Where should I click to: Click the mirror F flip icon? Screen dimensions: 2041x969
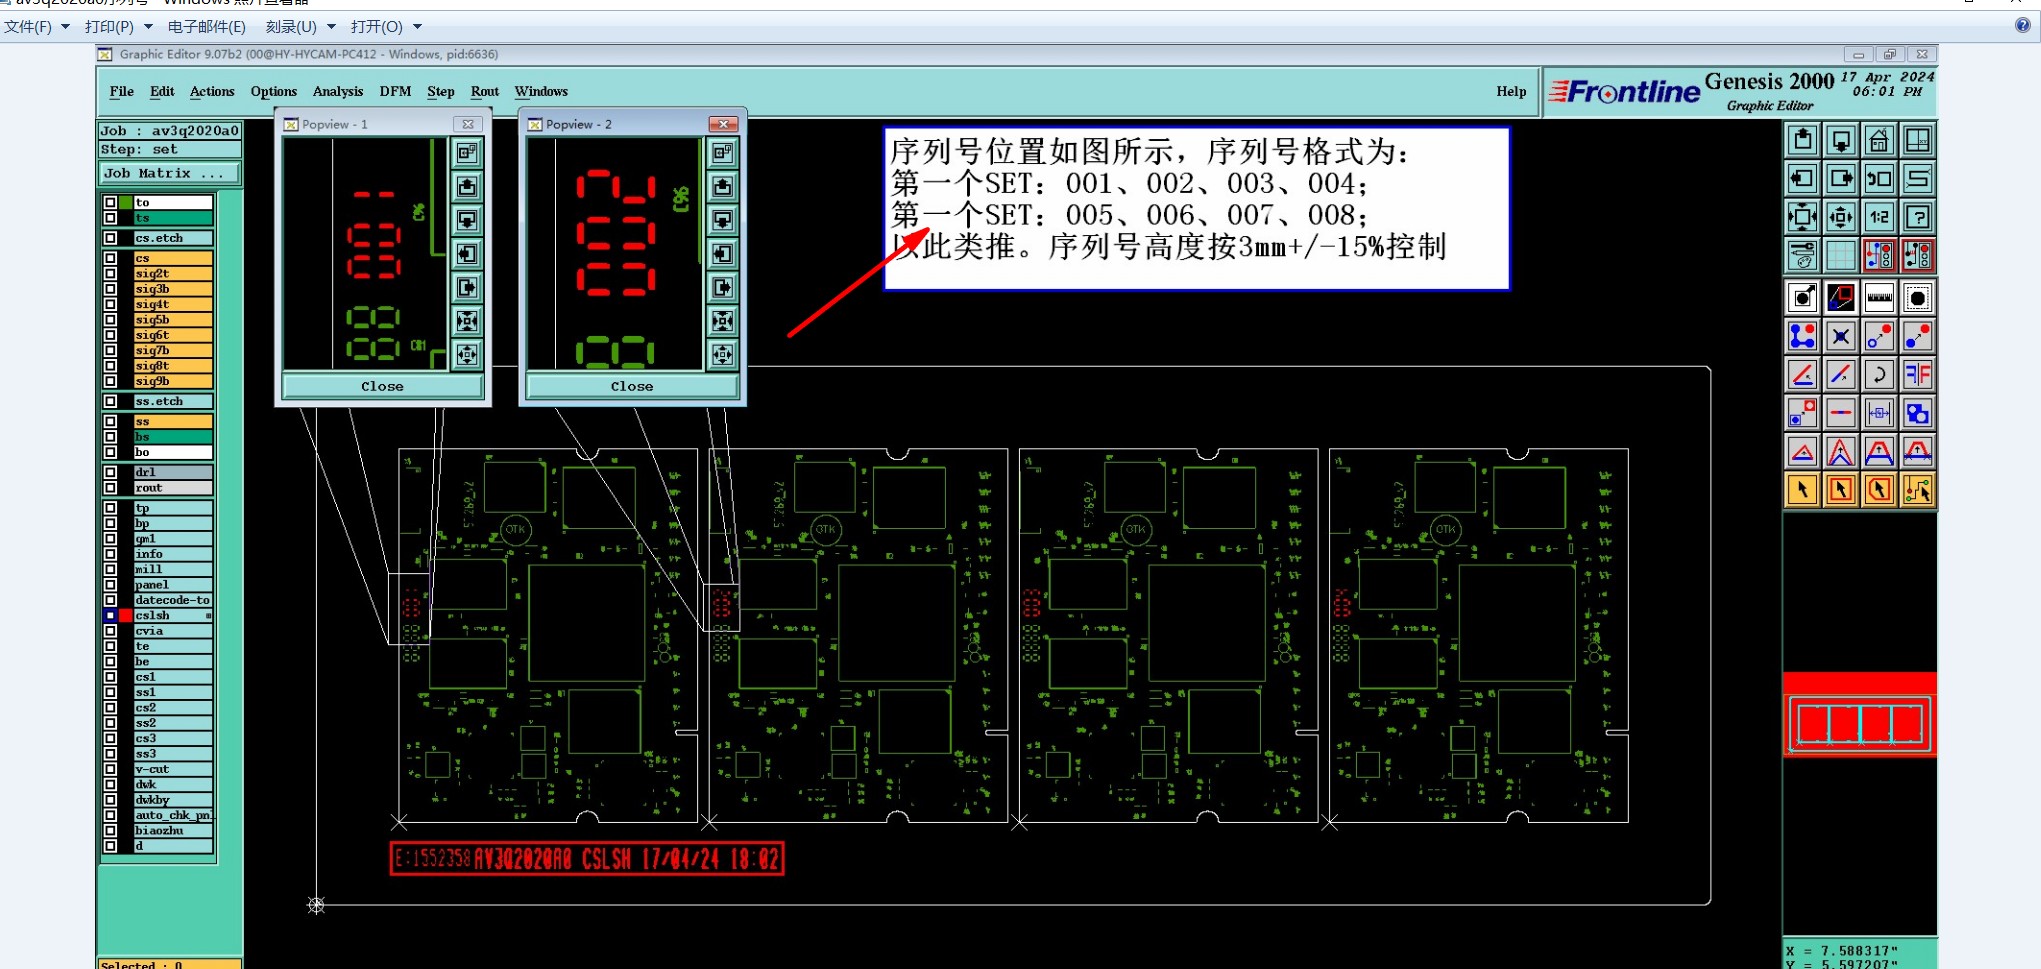(x=1918, y=375)
